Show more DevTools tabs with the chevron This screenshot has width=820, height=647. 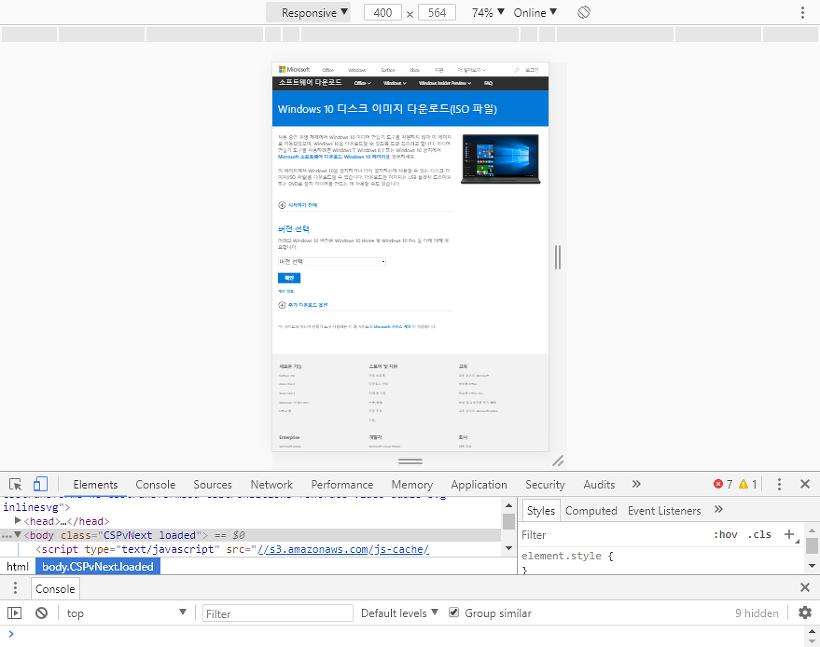click(x=636, y=484)
